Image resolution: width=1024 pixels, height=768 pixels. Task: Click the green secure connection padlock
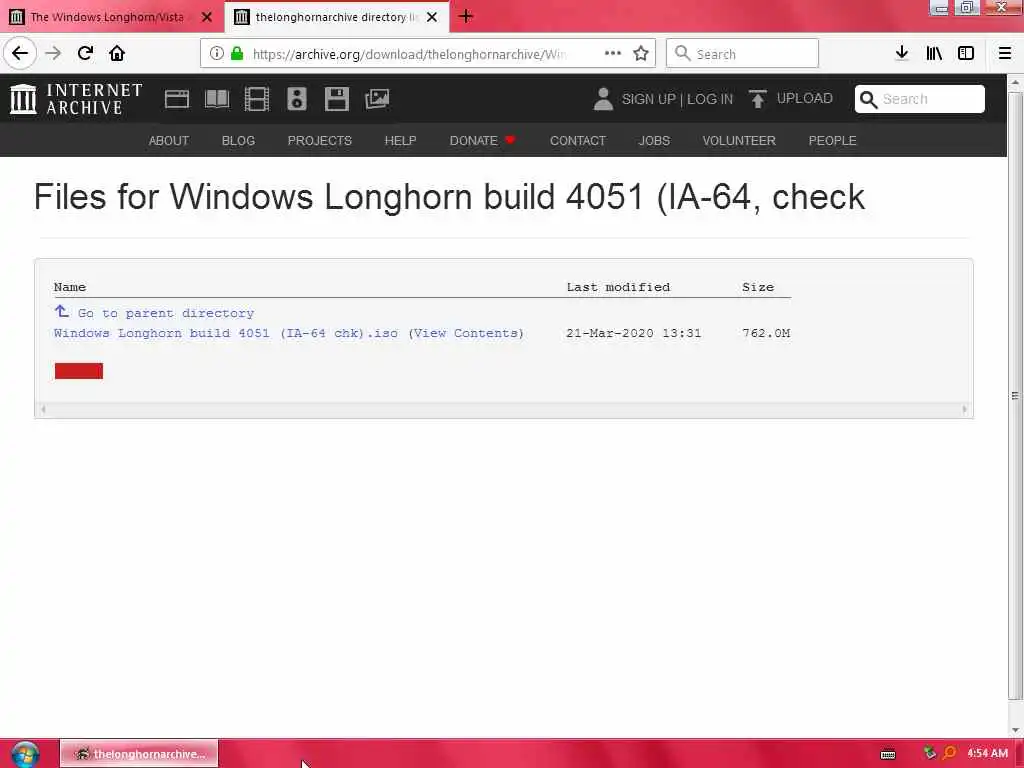click(237, 54)
